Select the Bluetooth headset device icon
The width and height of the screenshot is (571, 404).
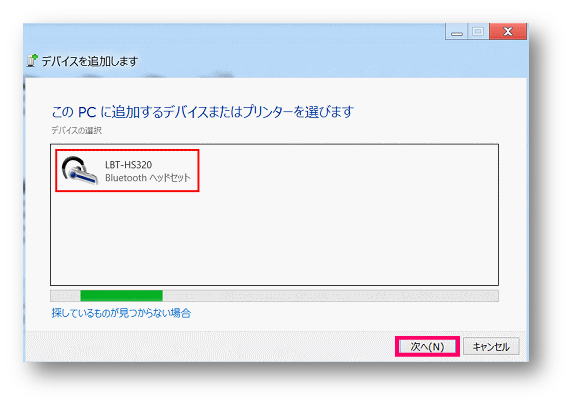80,170
